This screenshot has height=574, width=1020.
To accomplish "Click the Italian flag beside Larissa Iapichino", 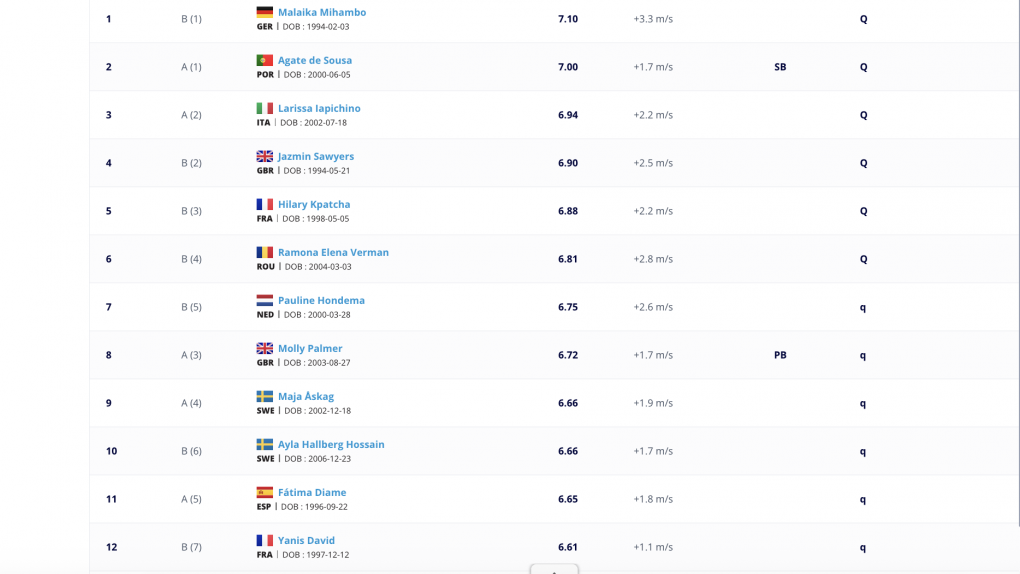I will click(264, 108).
